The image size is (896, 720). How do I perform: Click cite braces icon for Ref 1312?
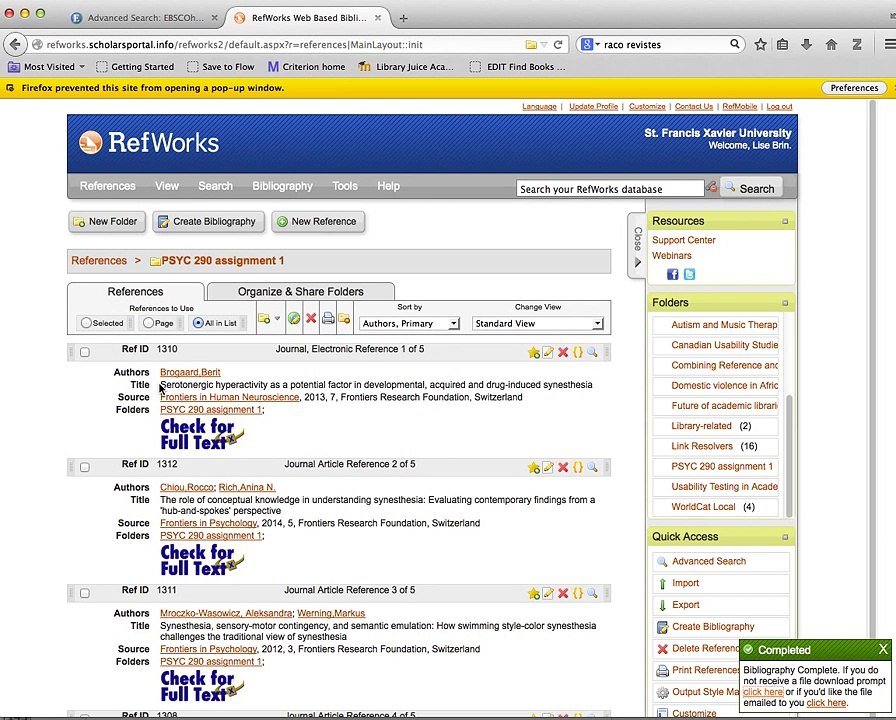coord(578,467)
